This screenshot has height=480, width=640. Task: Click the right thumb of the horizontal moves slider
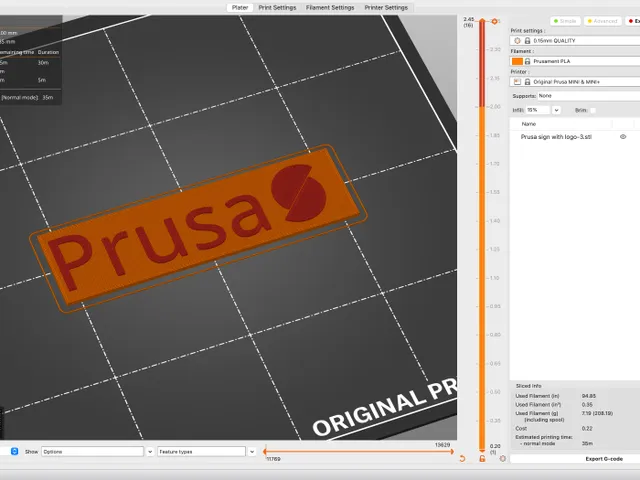point(452,451)
